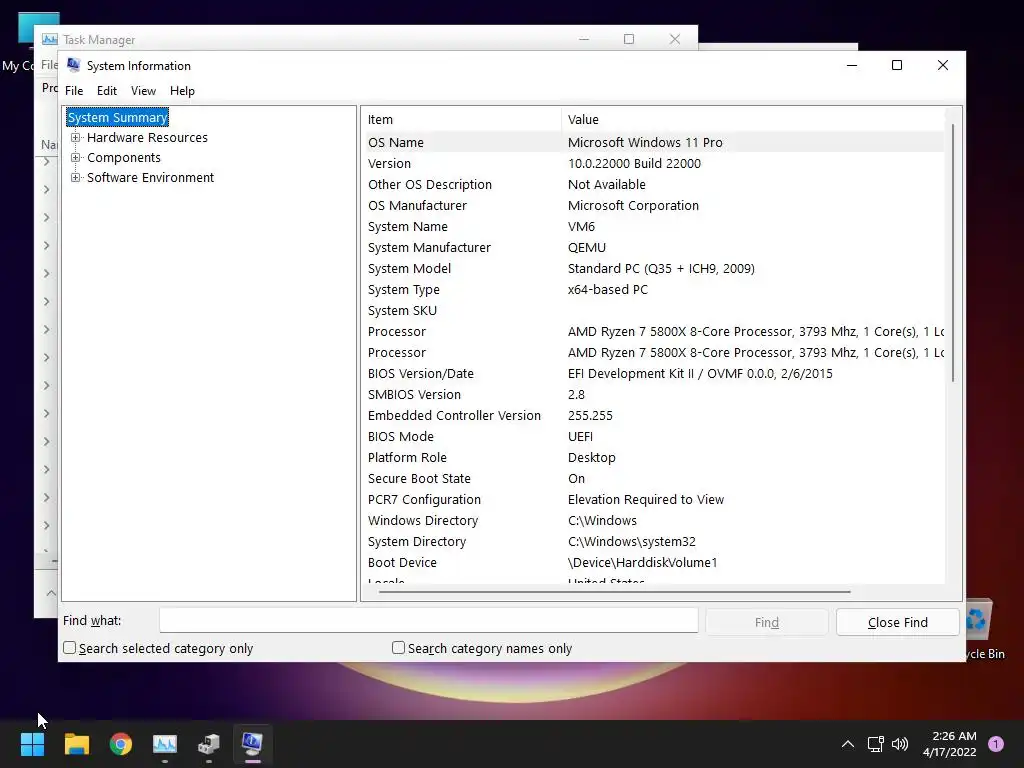Select the System Model row

pos(654,268)
